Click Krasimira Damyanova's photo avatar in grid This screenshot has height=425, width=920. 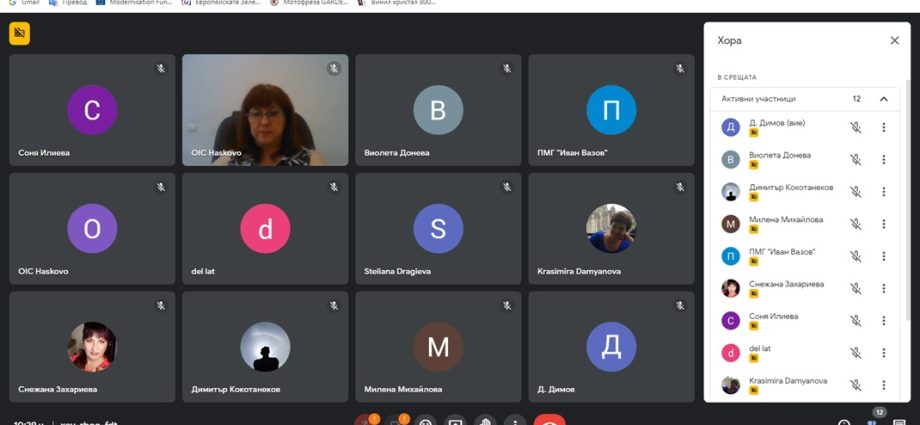pos(611,228)
